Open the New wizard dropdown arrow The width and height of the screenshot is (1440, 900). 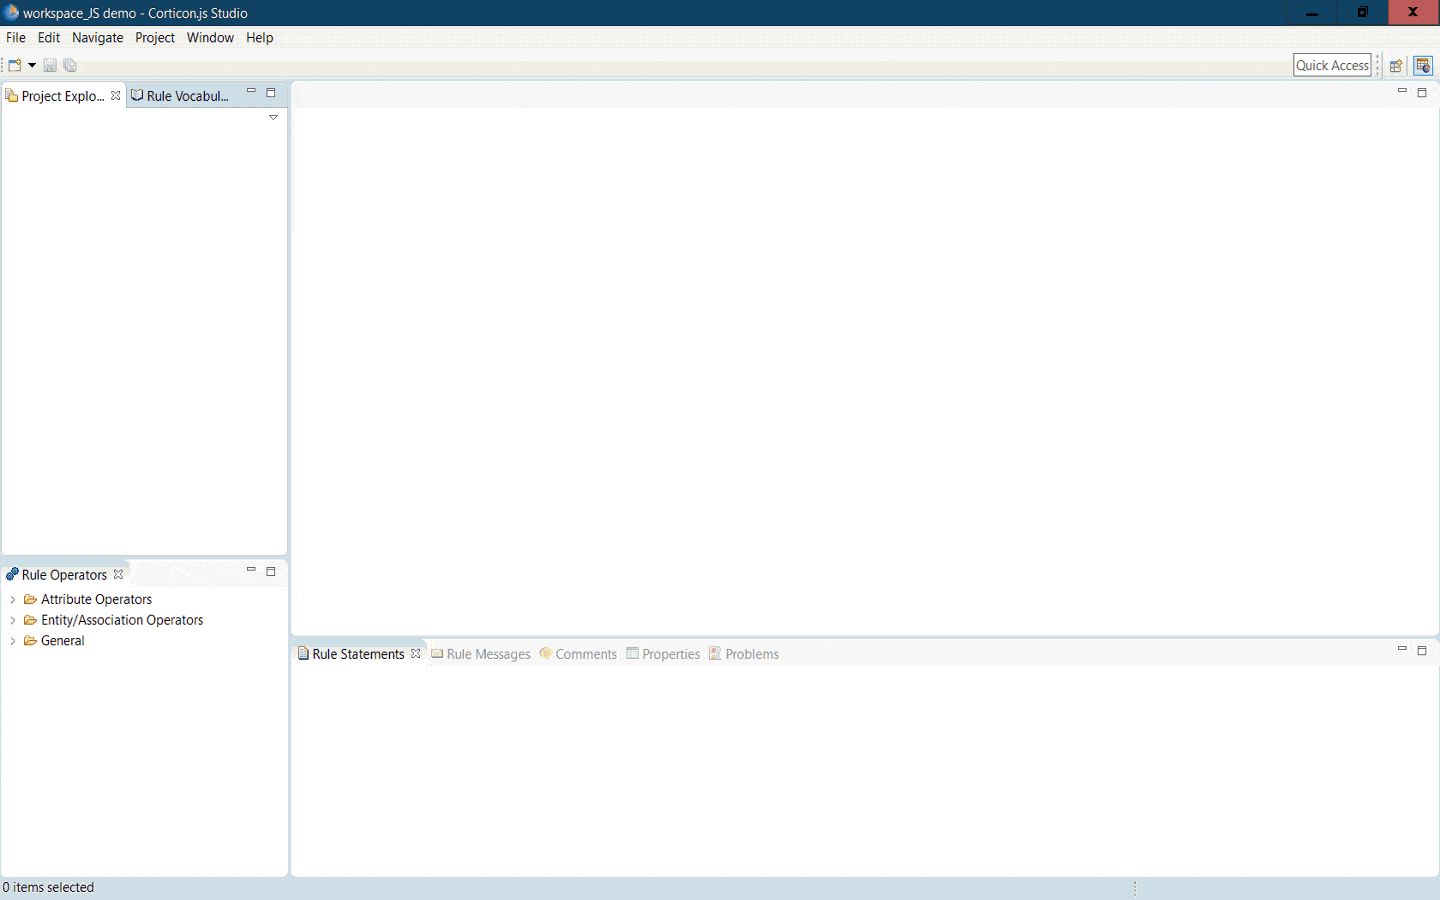pyautogui.click(x=32, y=66)
